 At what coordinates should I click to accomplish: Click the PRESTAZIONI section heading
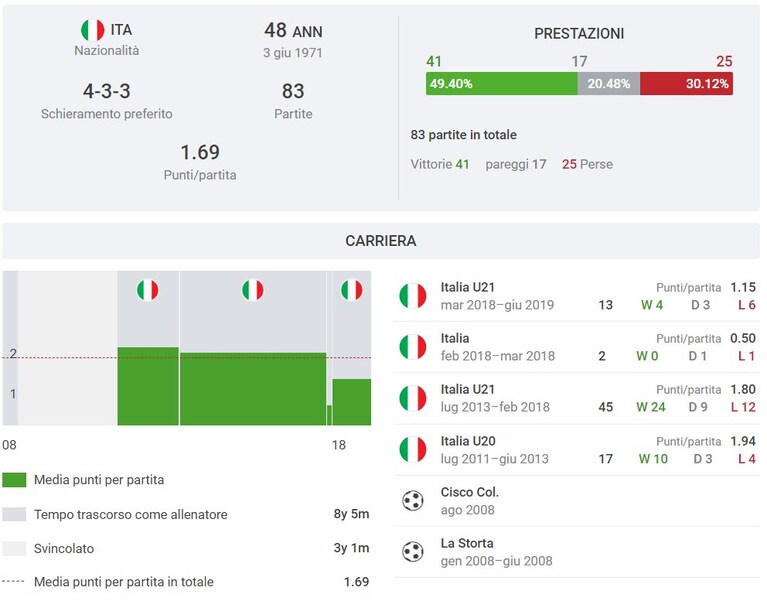click(579, 33)
